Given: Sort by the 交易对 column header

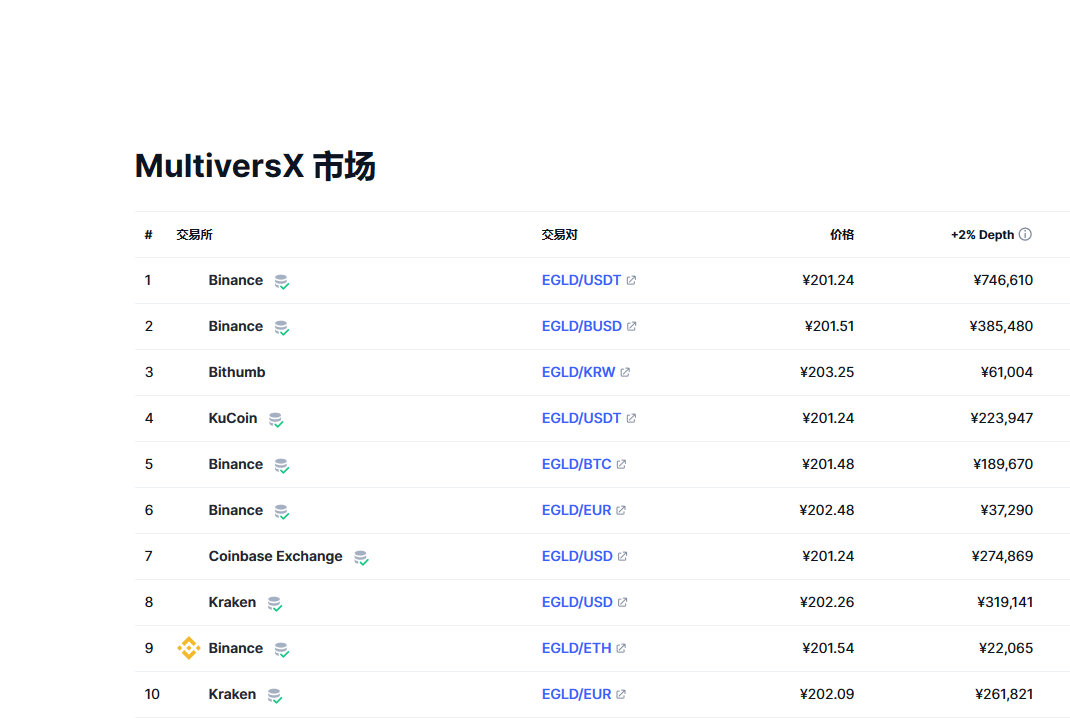Looking at the screenshot, I should pyautogui.click(x=559, y=235).
